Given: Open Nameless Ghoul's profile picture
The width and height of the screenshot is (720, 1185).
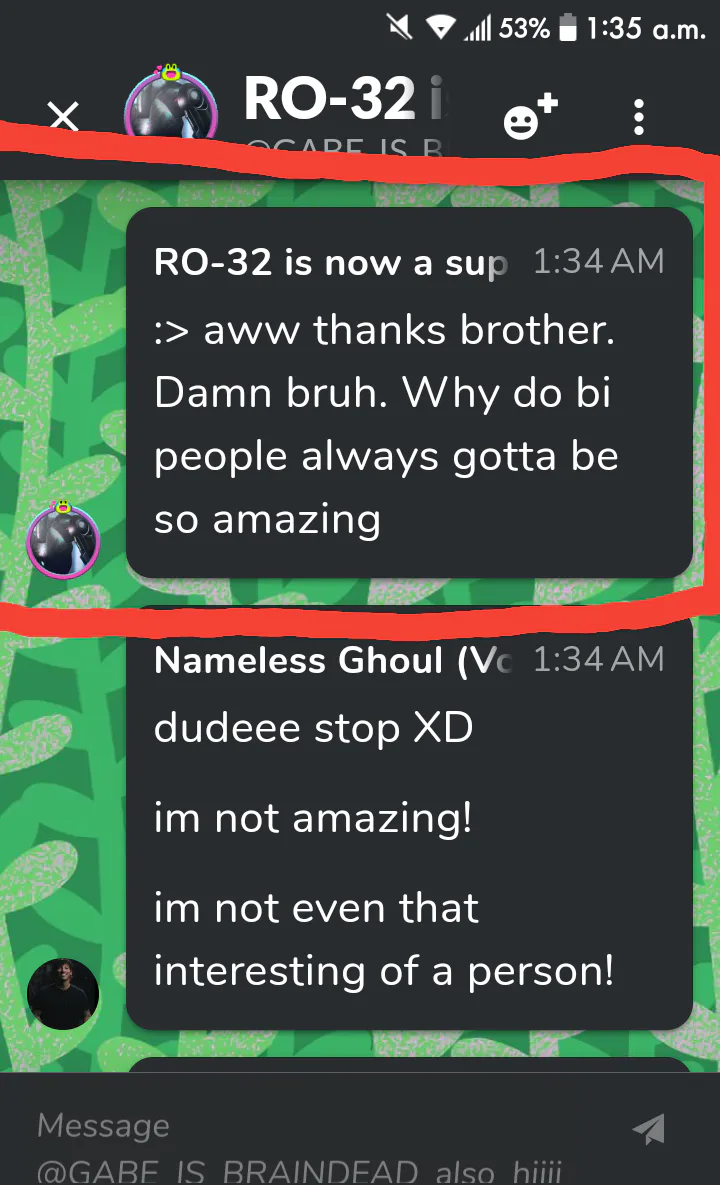Looking at the screenshot, I should tap(63, 994).
